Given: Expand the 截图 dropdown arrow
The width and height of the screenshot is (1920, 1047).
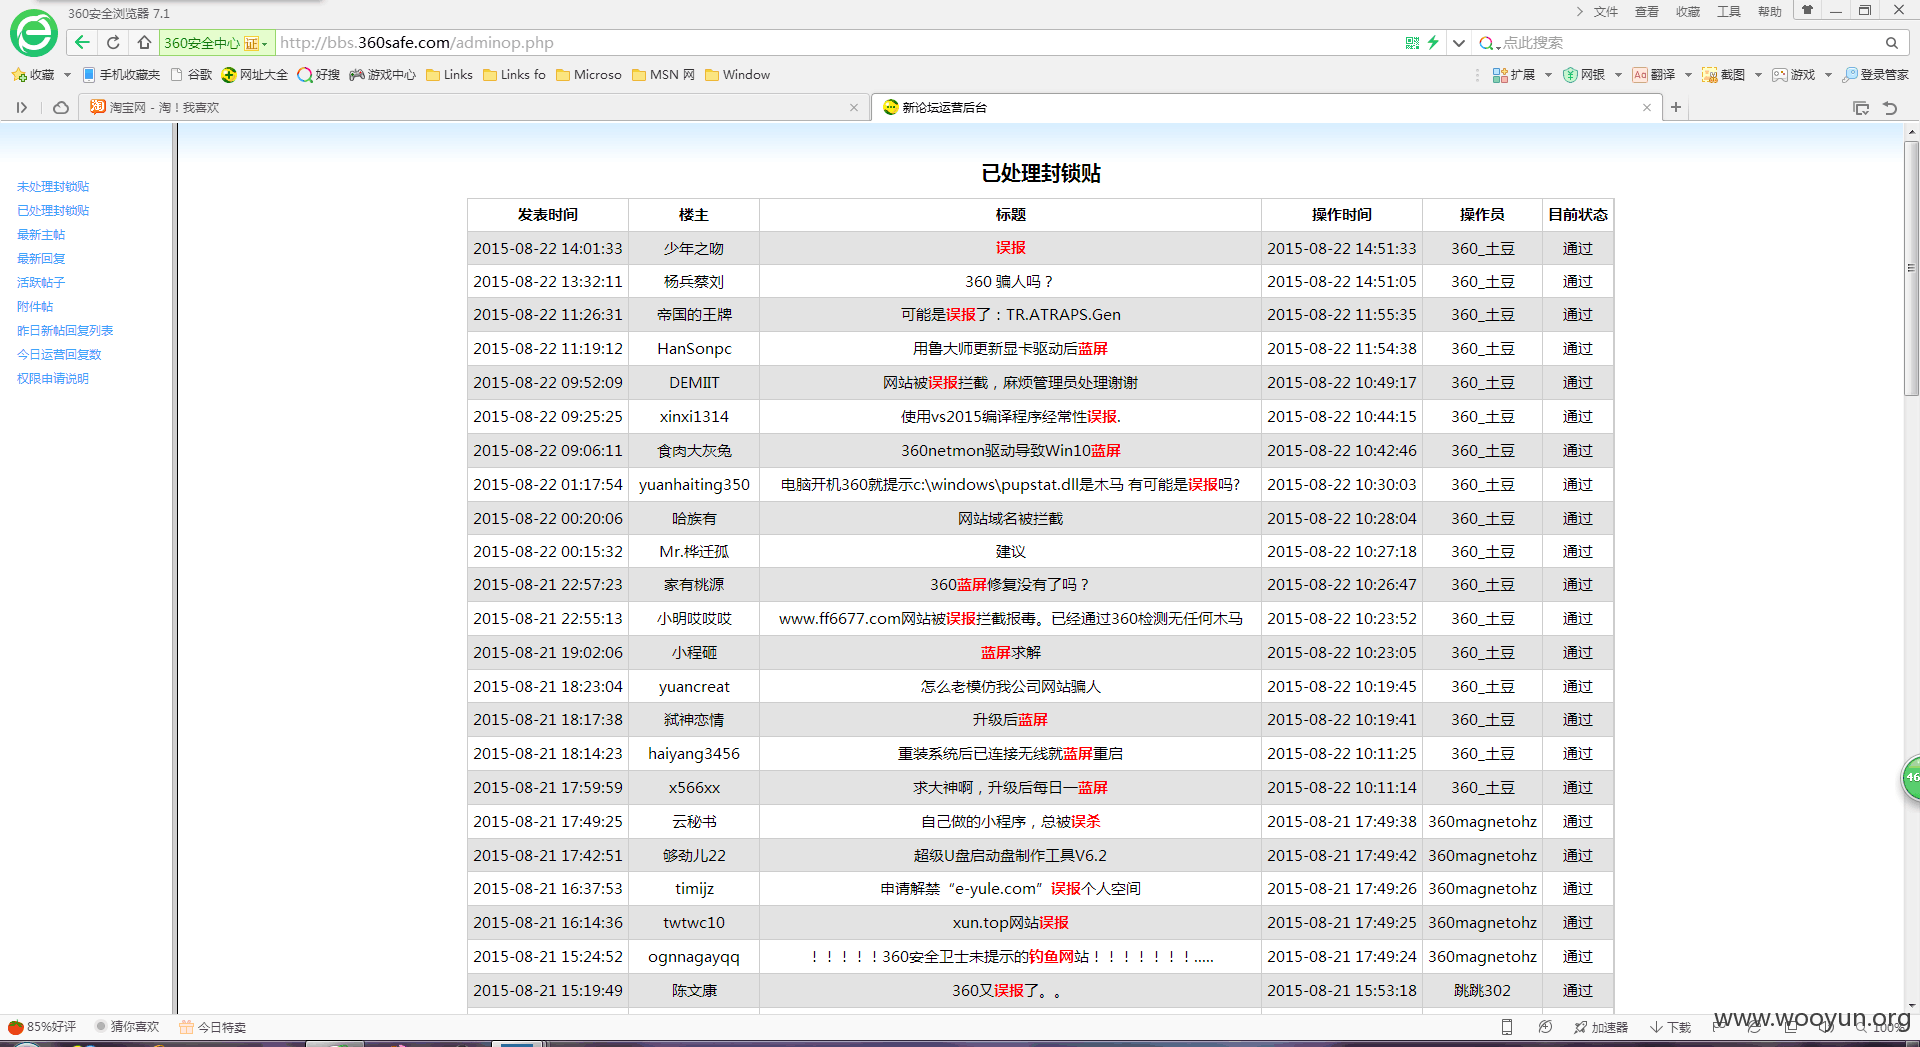Looking at the screenshot, I should click(1758, 75).
